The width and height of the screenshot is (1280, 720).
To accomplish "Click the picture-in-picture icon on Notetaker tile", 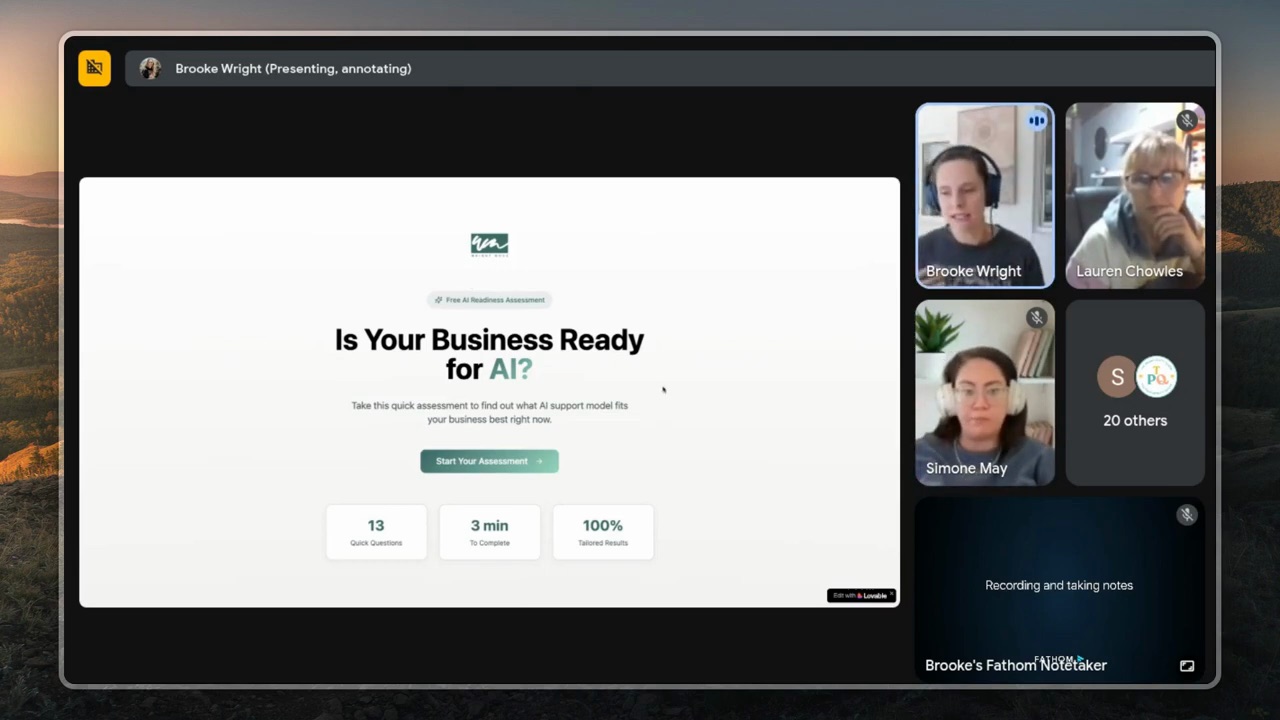I will tap(1187, 666).
